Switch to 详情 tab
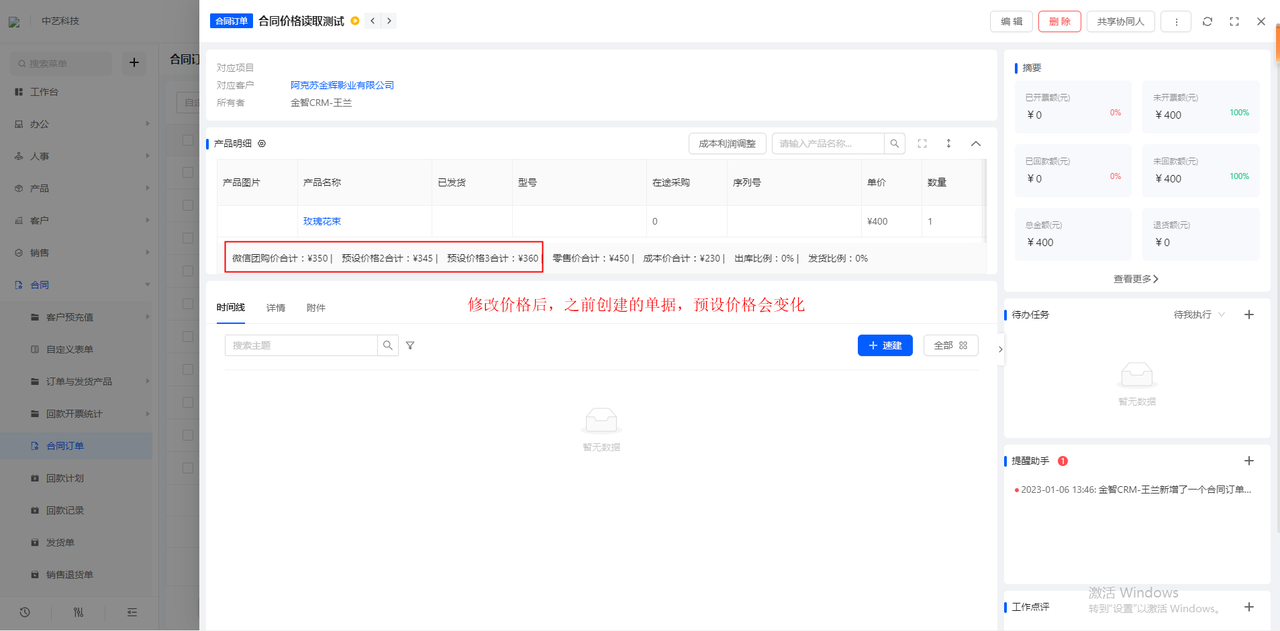The height and width of the screenshot is (631, 1280). click(275, 308)
